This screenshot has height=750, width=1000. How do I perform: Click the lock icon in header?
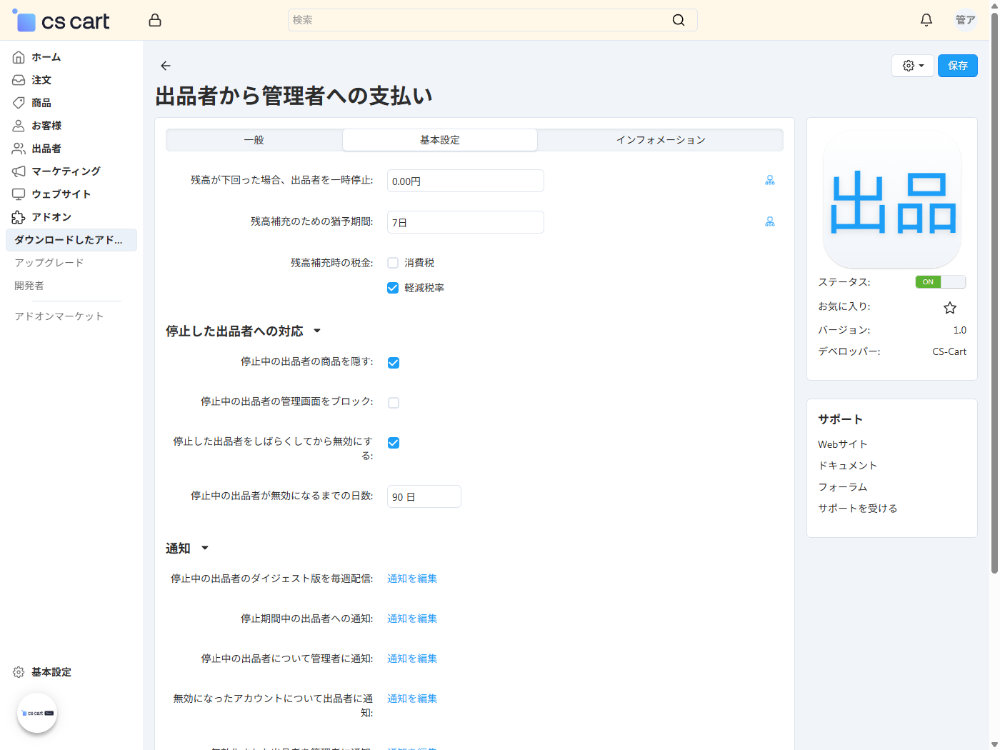154,20
